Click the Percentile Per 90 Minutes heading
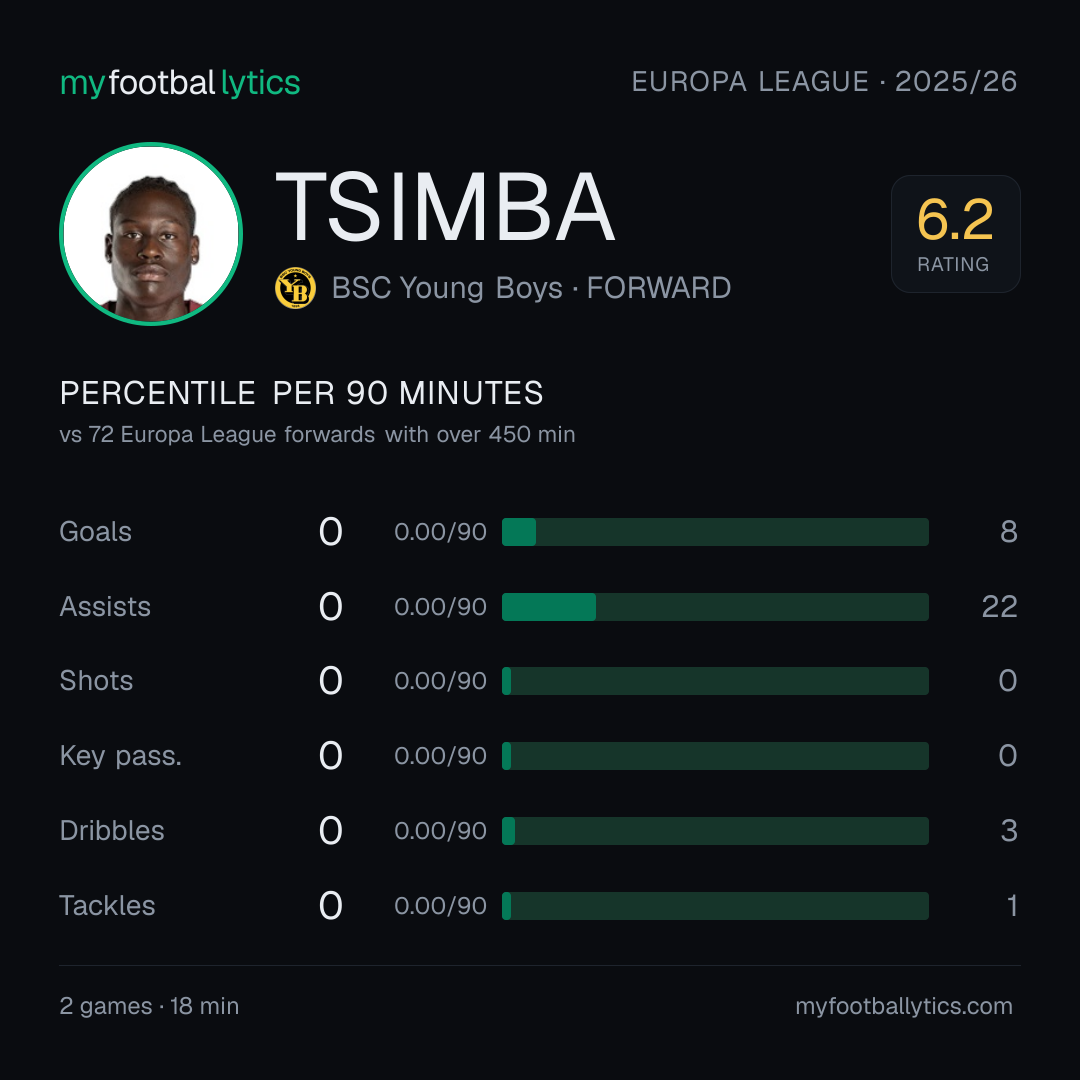 (x=302, y=393)
